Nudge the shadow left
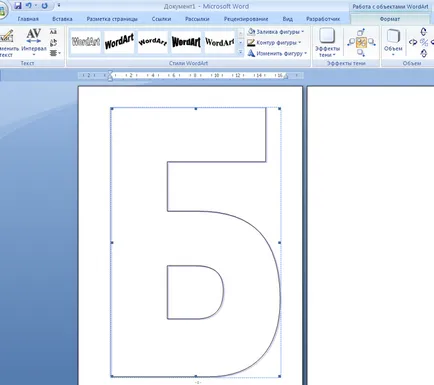The height and width of the screenshot is (385, 434). (x=351, y=42)
